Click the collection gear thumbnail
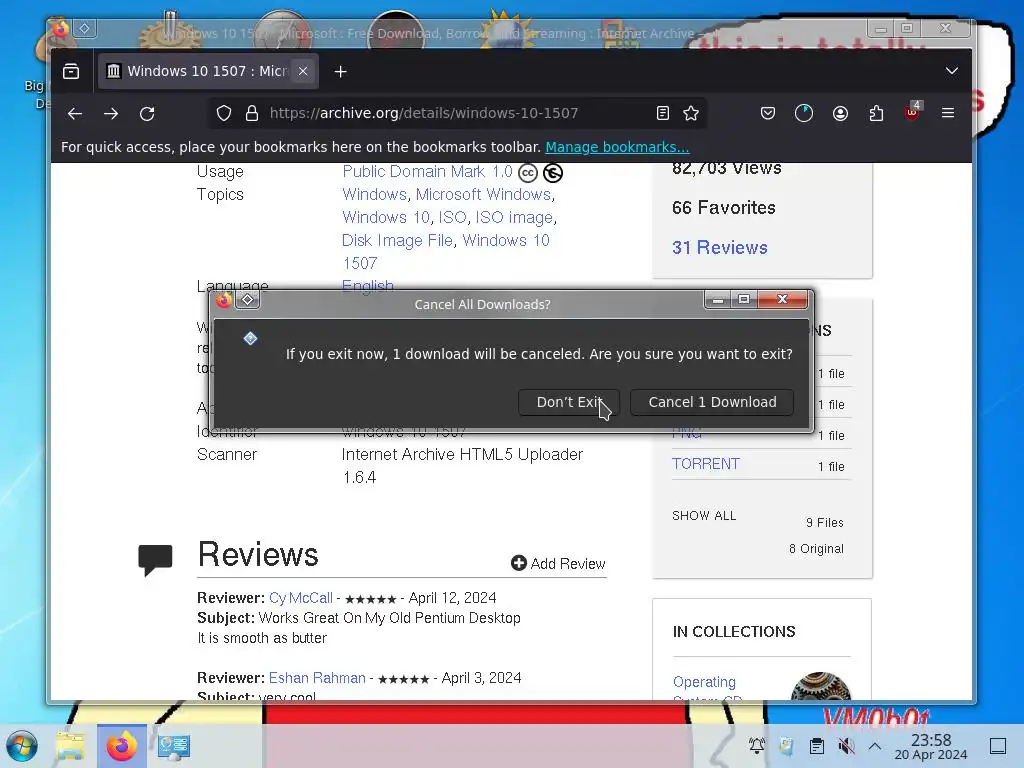1024x768 pixels. 820,687
